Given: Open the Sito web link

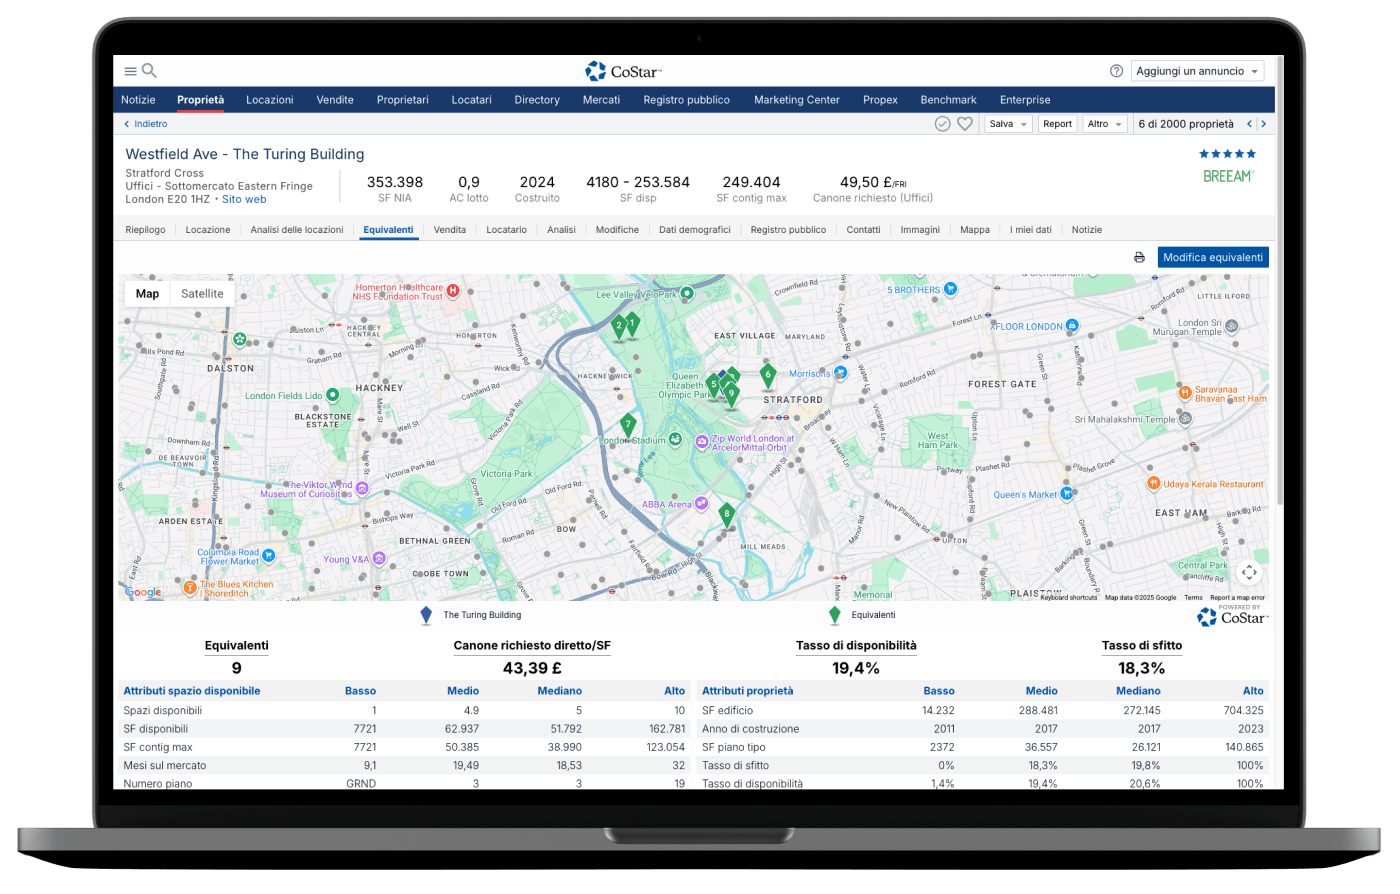Looking at the screenshot, I should (x=244, y=199).
